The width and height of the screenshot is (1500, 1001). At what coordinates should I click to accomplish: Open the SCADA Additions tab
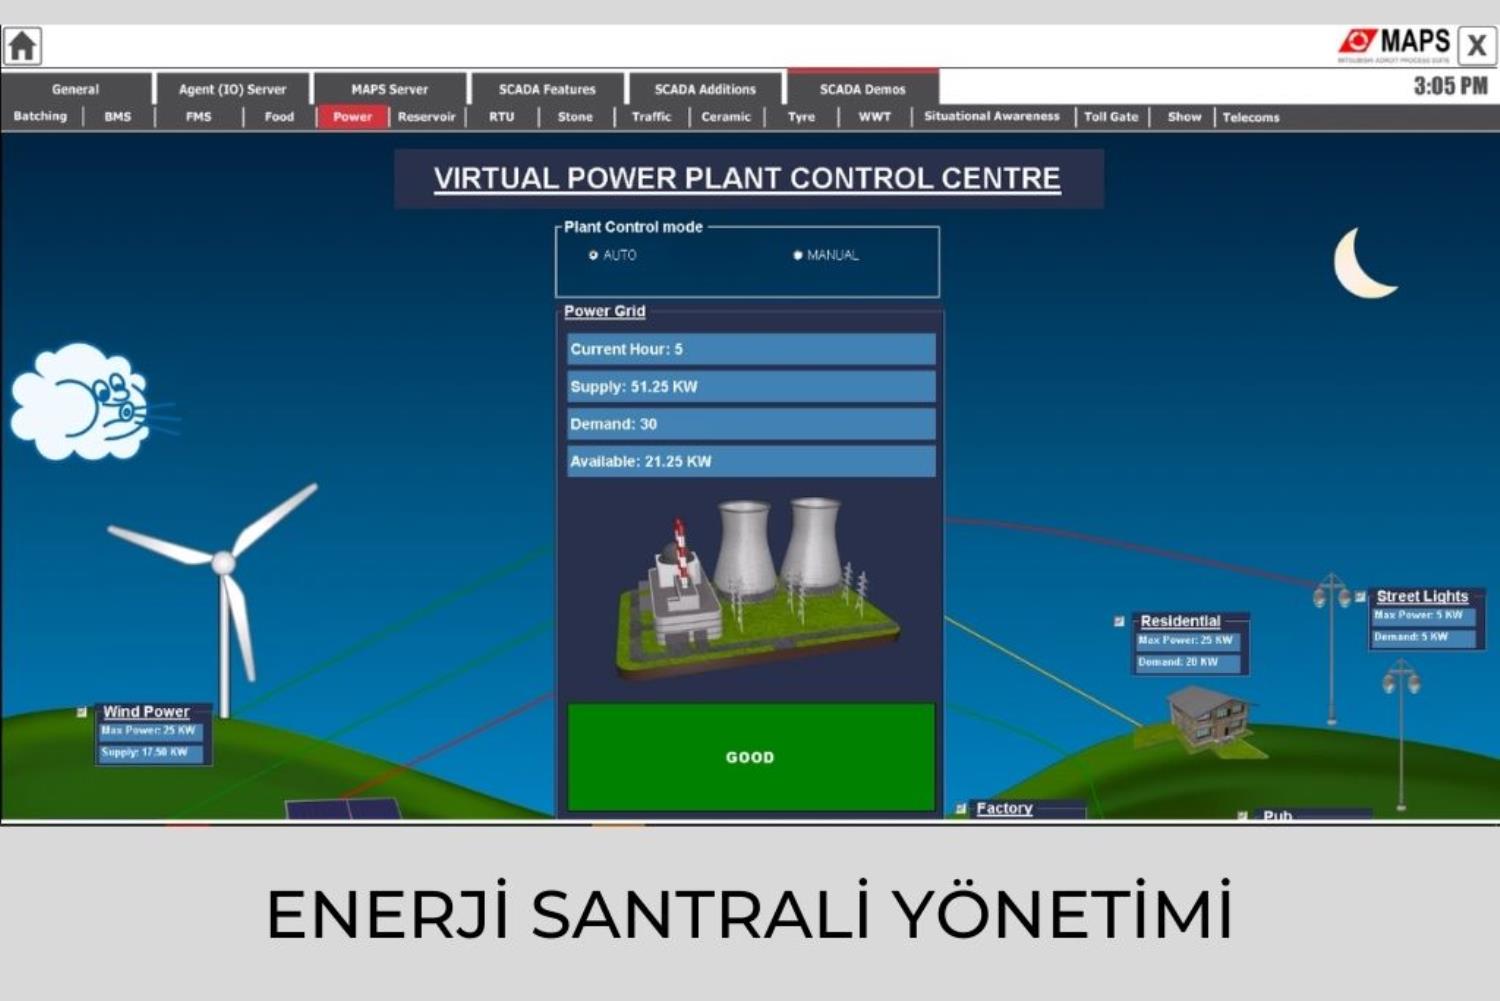(705, 89)
